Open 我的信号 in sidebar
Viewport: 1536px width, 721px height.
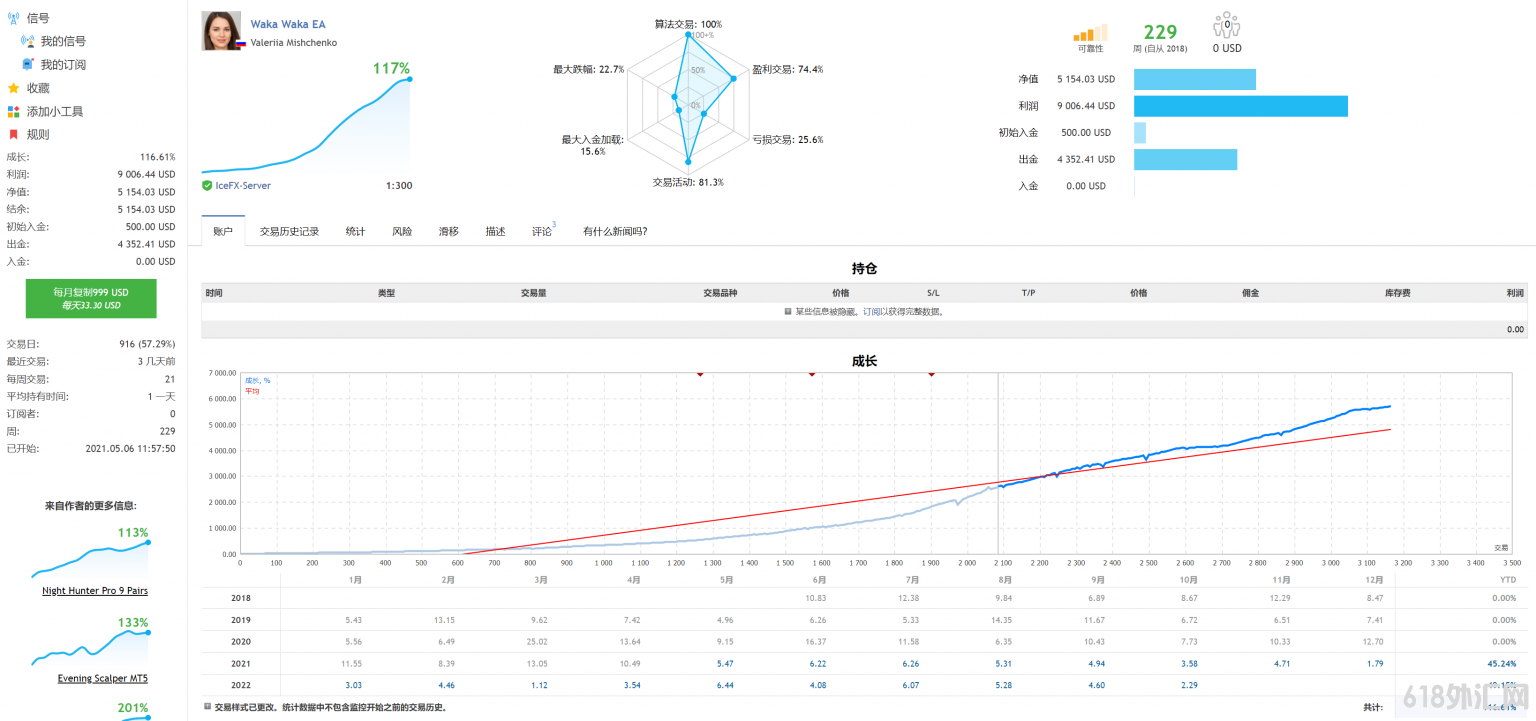pos(63,41)
